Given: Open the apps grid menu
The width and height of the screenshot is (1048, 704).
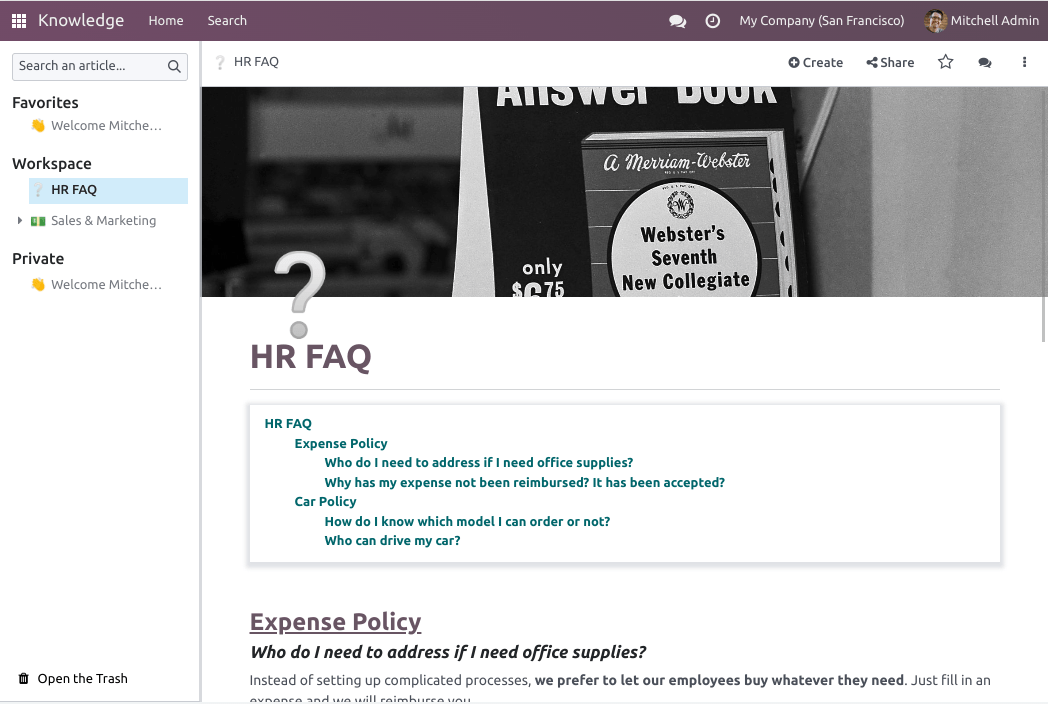Looking at the screenshot, I should tap(18, 20).
